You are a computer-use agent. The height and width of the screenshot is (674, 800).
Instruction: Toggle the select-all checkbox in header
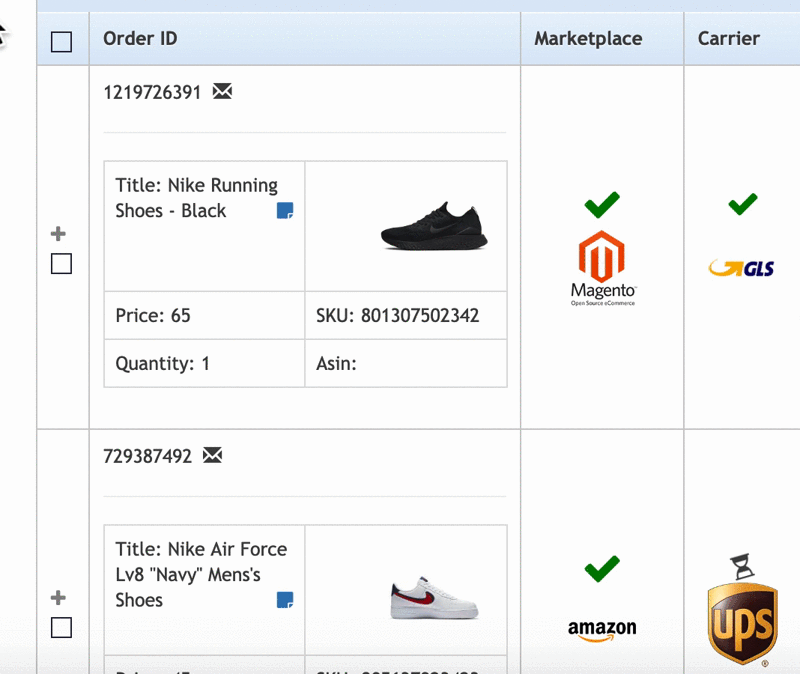click(x=61, y=42)
